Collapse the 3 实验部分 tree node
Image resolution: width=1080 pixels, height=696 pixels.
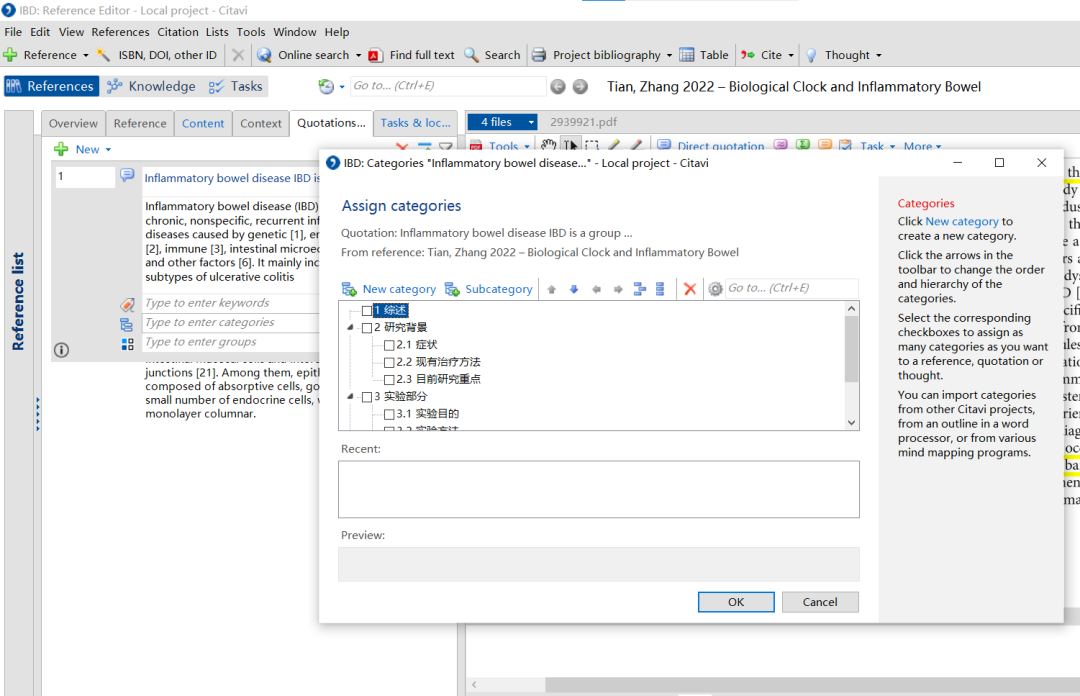[351, 396]
